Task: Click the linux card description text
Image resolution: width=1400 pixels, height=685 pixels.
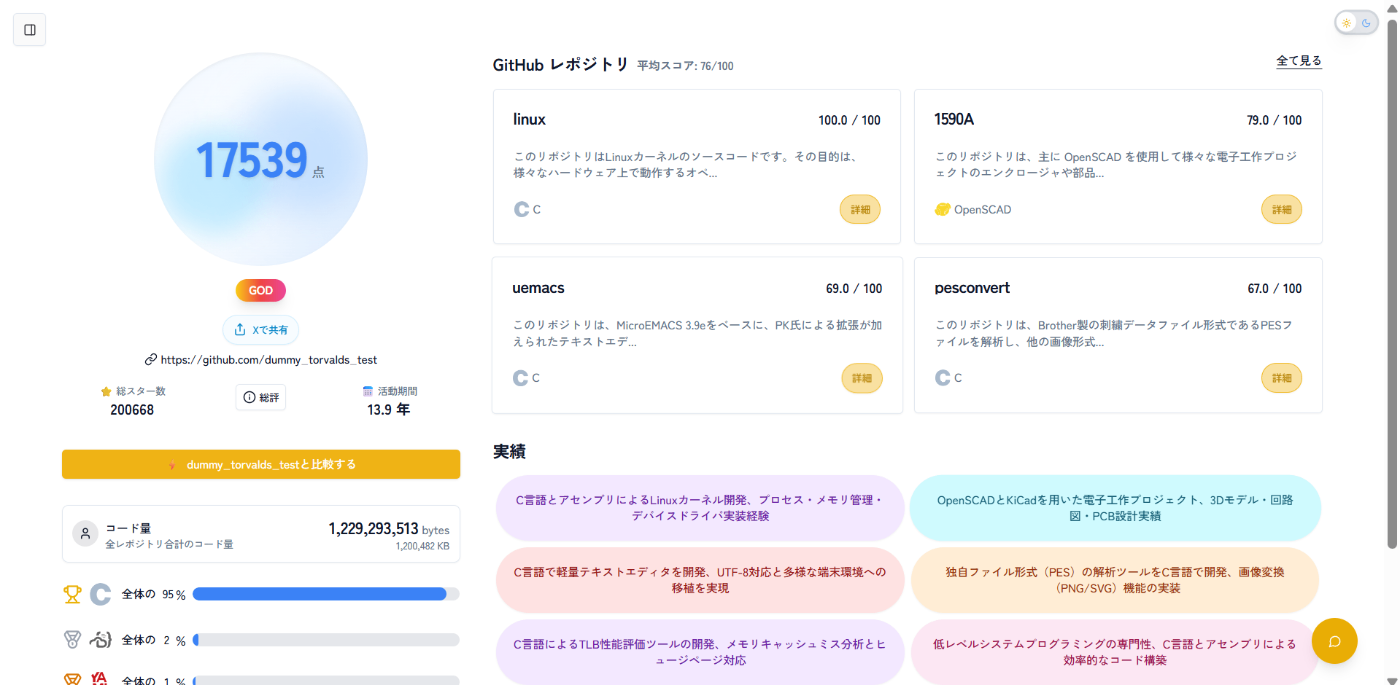Action: click(x=686, y=165)
